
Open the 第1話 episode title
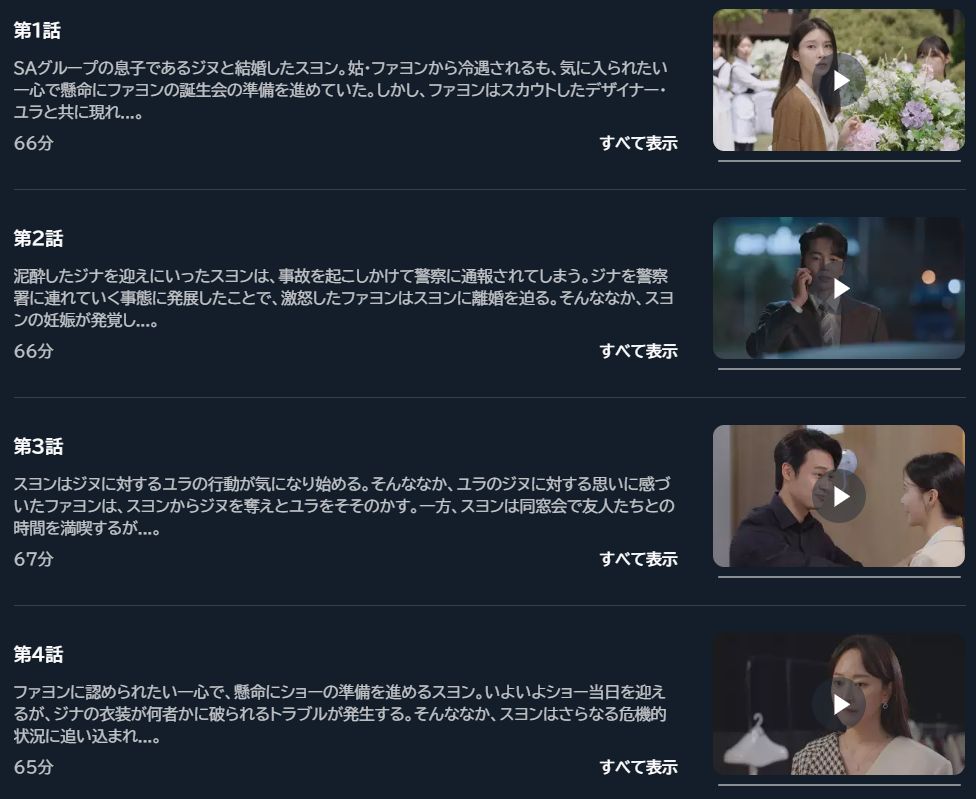(x=37, y=30)
